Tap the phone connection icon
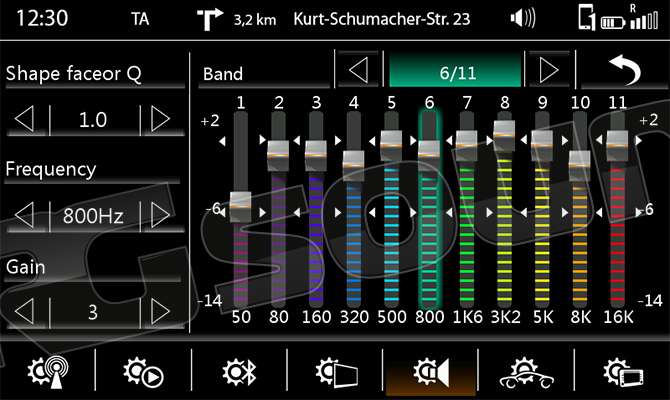This screenshot has height=400, width=670. tap(587, 18)
